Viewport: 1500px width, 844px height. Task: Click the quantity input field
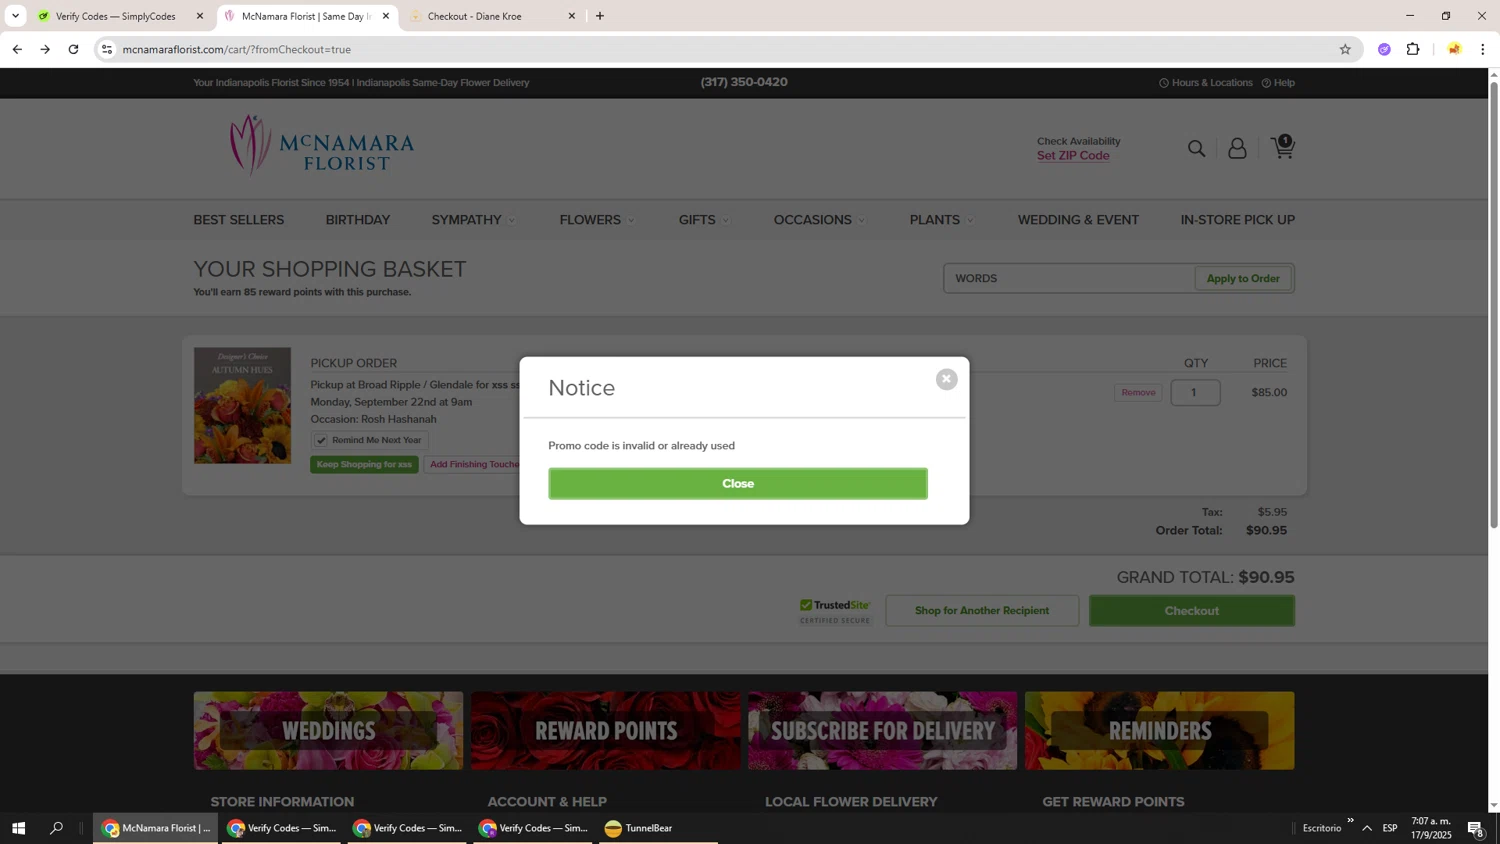pos(1195,393)
